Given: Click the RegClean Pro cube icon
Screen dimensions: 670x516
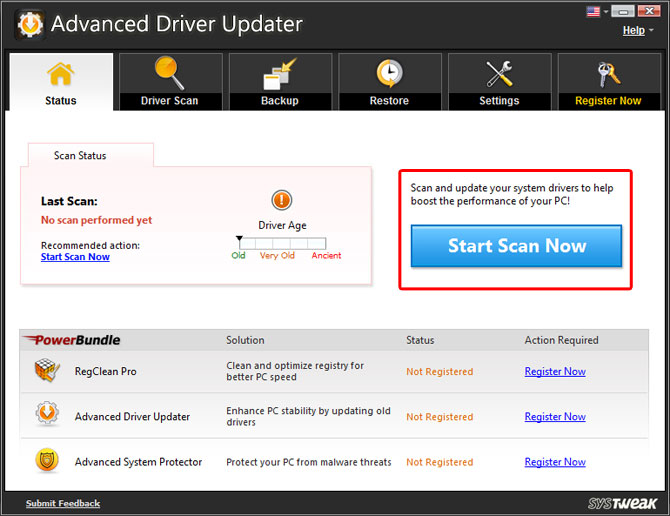Looking at the screenshot, I should coord(47,370).
